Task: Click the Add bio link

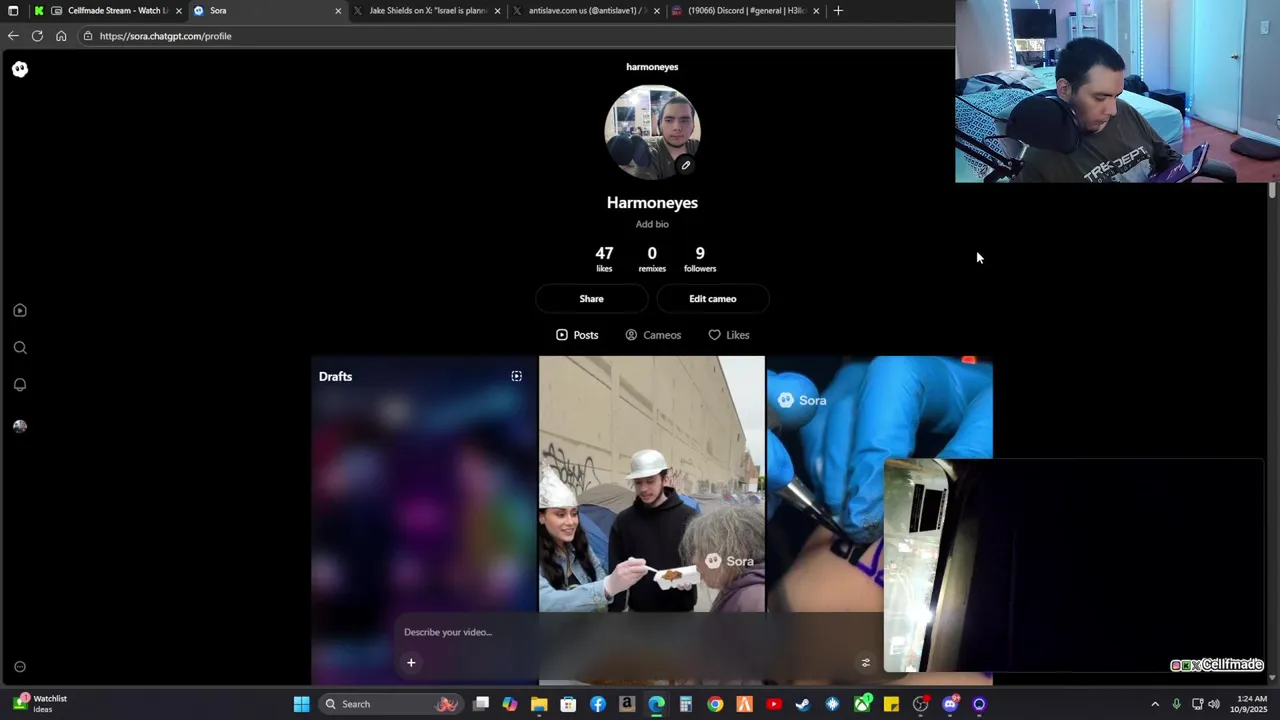Action: click(652, 224)
